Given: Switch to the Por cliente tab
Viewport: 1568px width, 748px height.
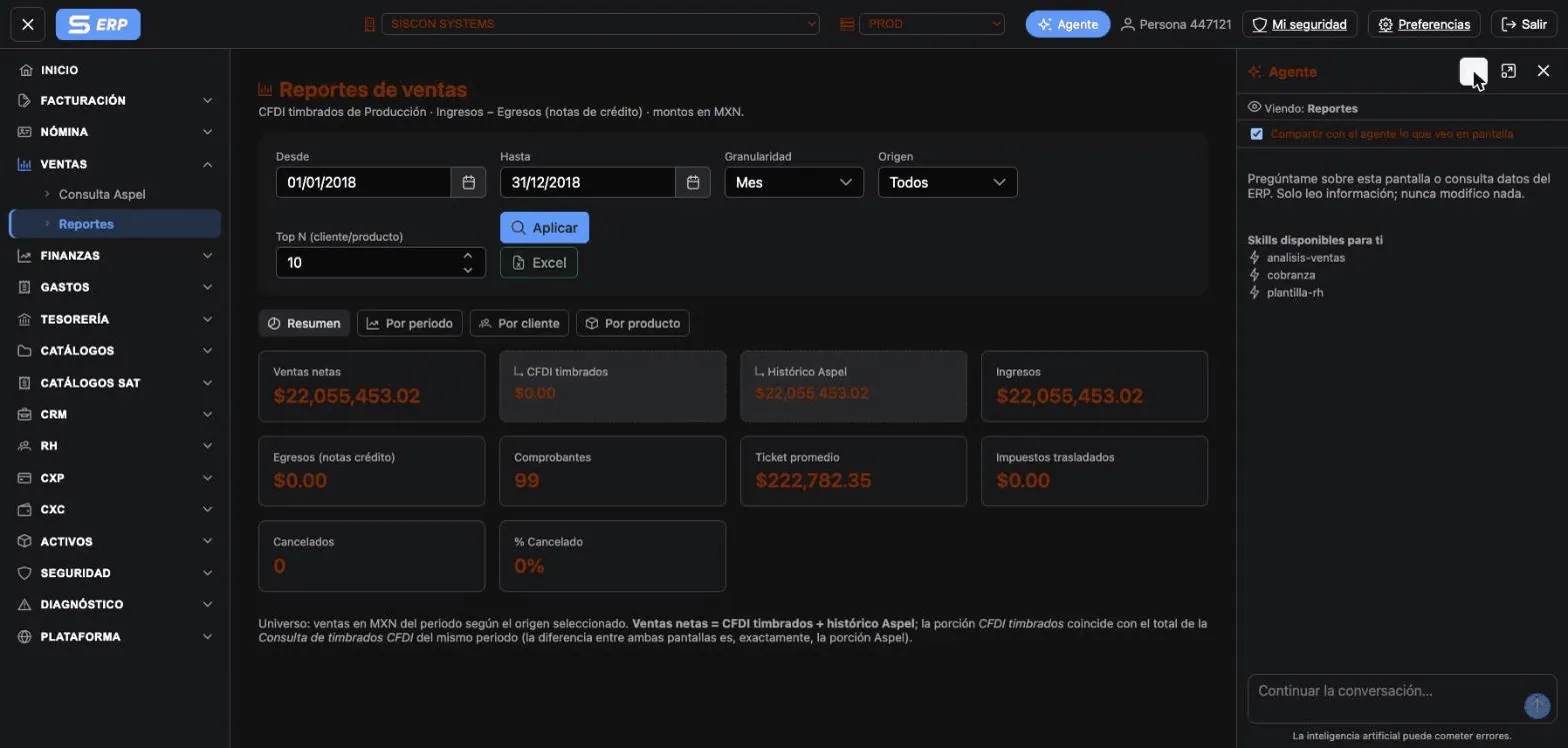Looking at the screenshot, I should (x=519, y=323).
